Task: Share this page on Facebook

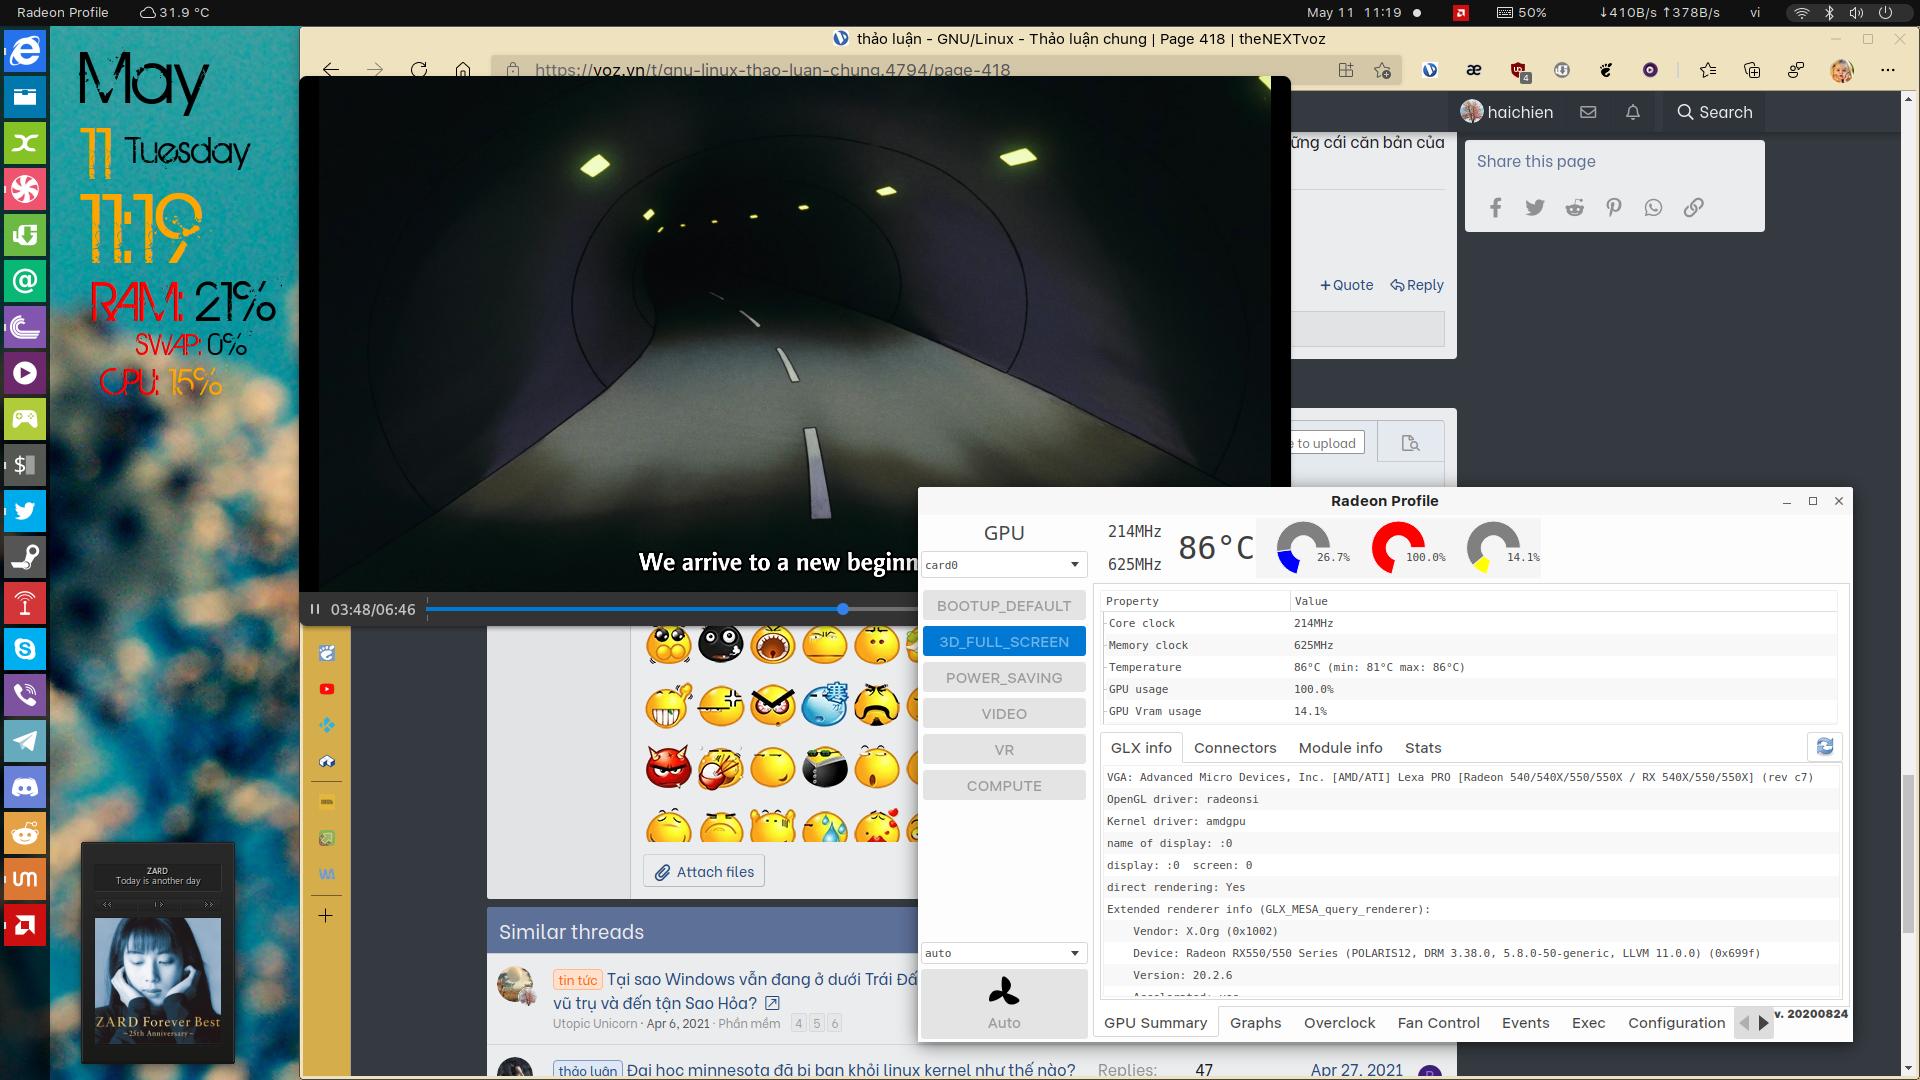Action: click(1496, 208)
